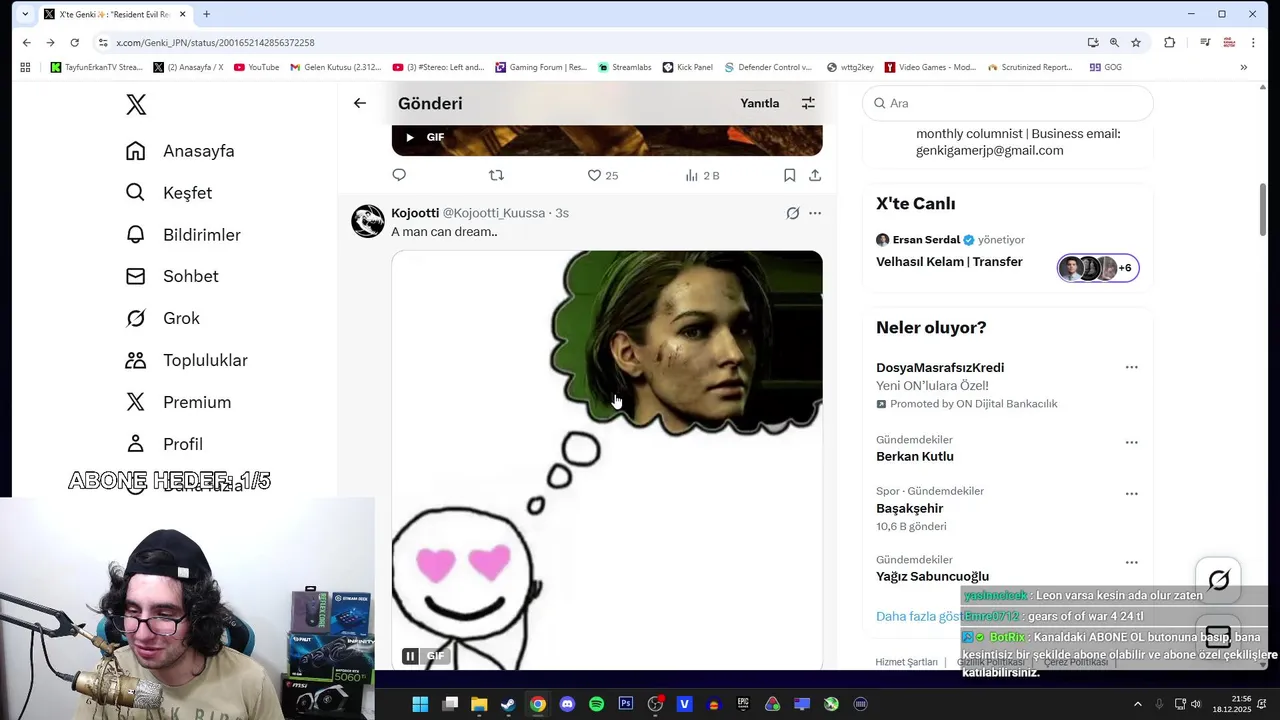Open more options for Berkan Kutlu trend

(x=1131, y=442)
